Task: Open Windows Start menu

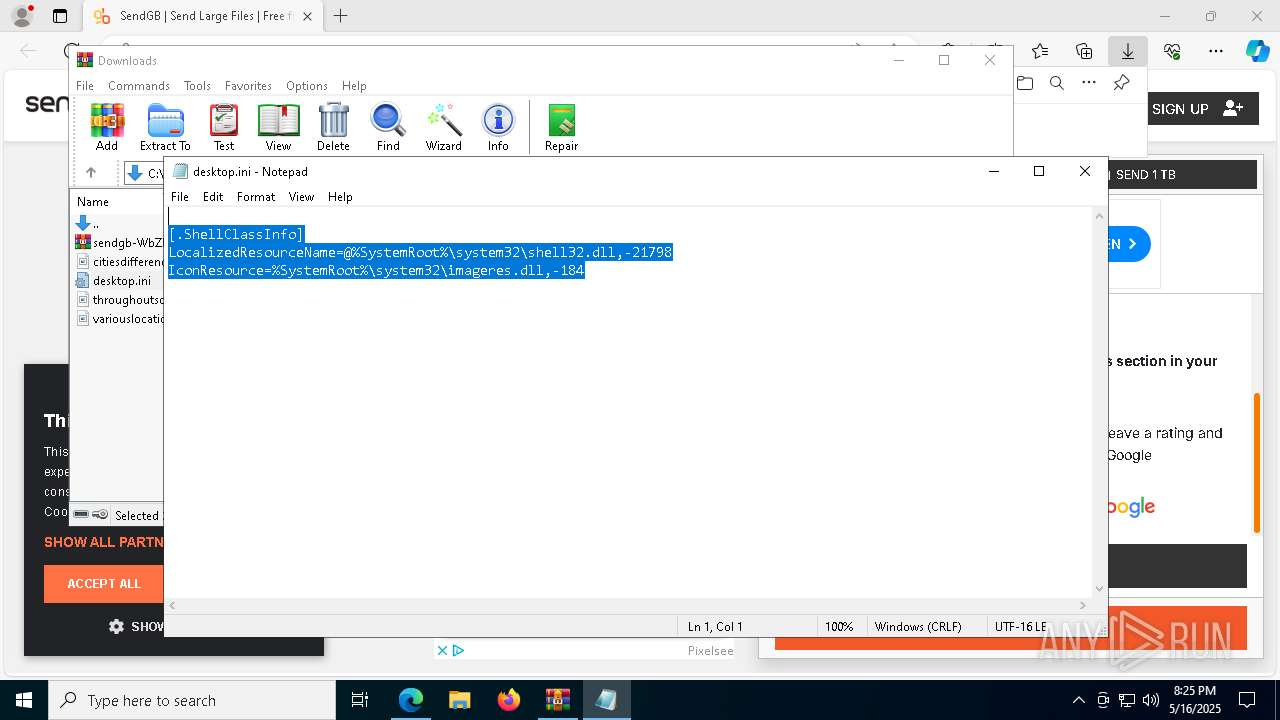Action: click(23, 700)
